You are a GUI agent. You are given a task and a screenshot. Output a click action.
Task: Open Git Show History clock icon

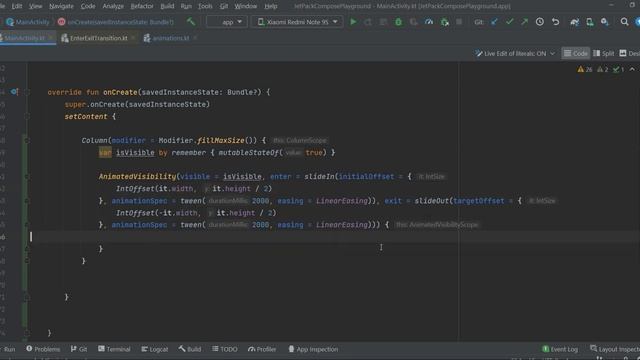click(540, 22)
